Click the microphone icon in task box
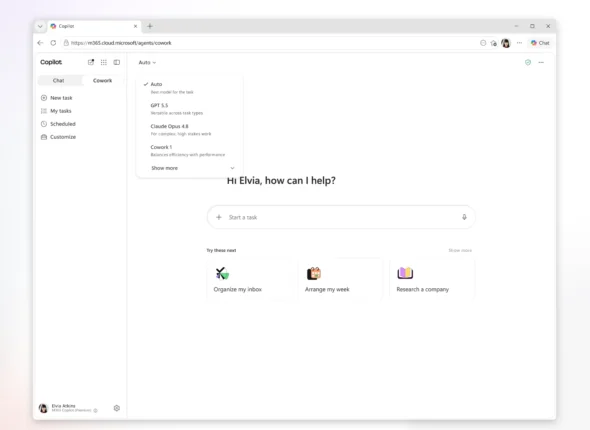This screenshot has height=430, width=590. [x=464, y=217]
